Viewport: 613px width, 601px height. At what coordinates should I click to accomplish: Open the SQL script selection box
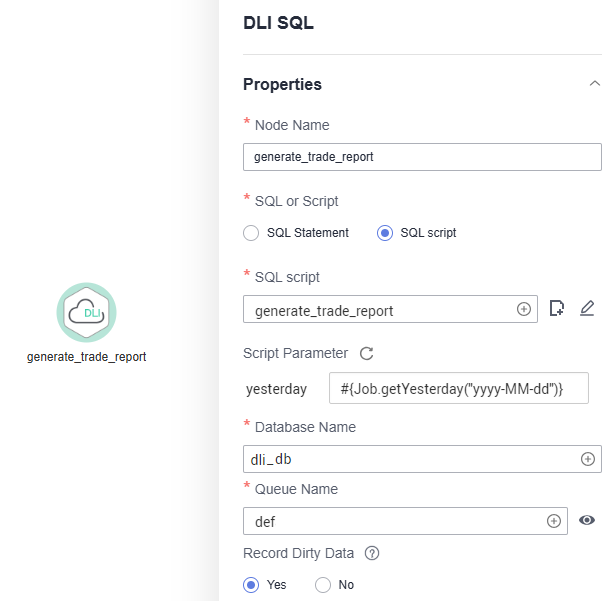click(x=390, y=309)
